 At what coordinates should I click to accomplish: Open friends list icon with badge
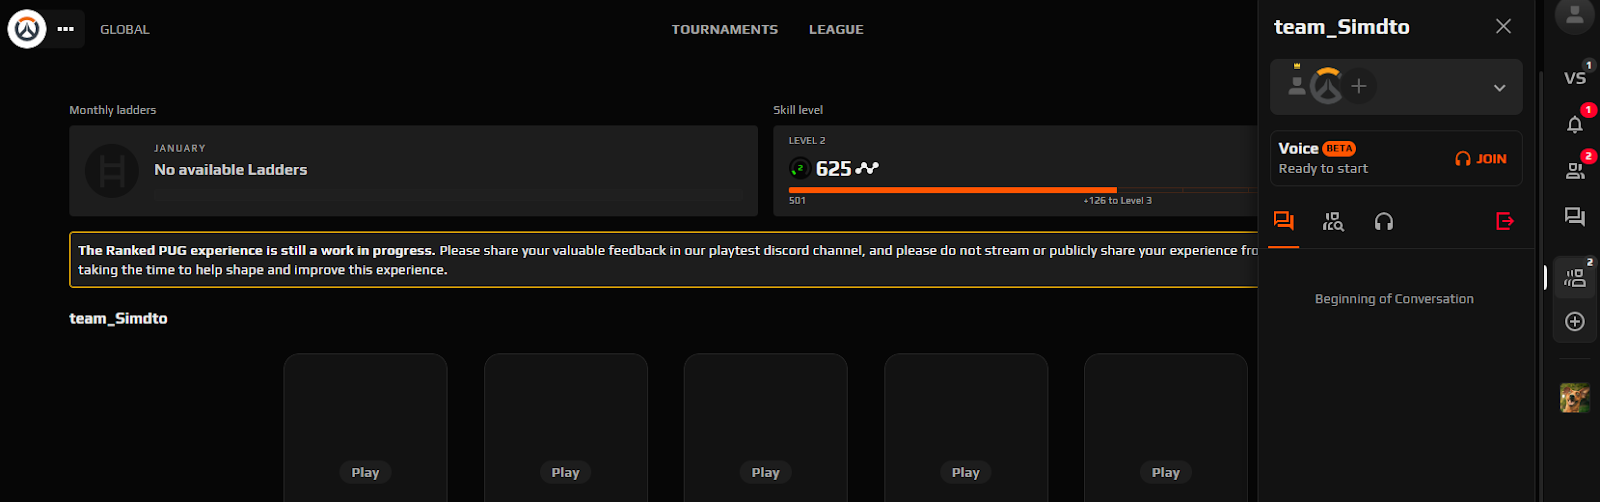1575,170
